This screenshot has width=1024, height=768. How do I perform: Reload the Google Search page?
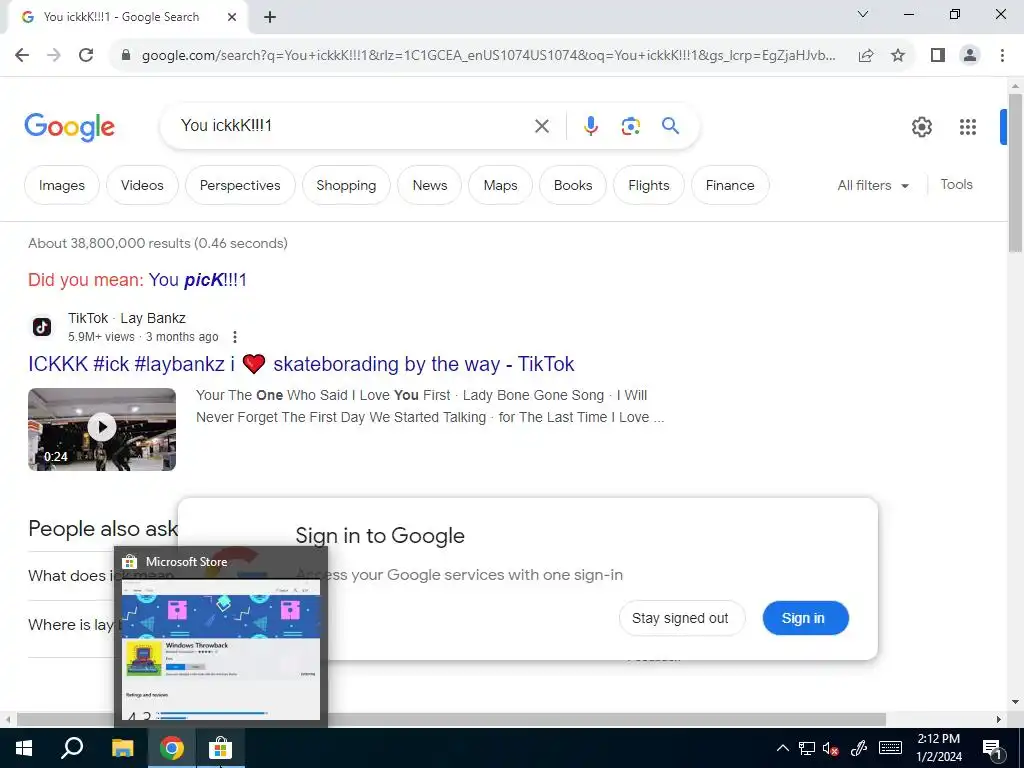86,55
